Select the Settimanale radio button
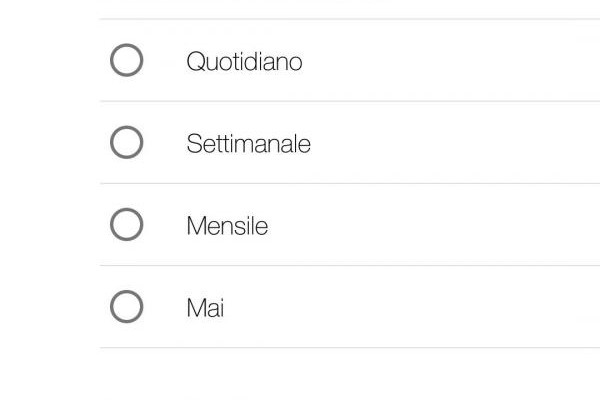Image resolution: width=600 pixels, height=400 pixels. [x=126, y=143]
